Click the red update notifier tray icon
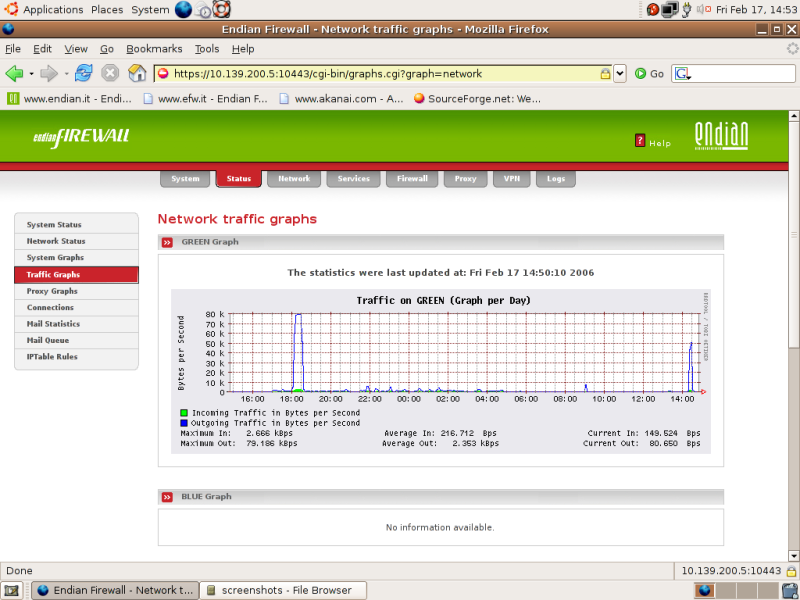800x600 pixels. (653, 9)
